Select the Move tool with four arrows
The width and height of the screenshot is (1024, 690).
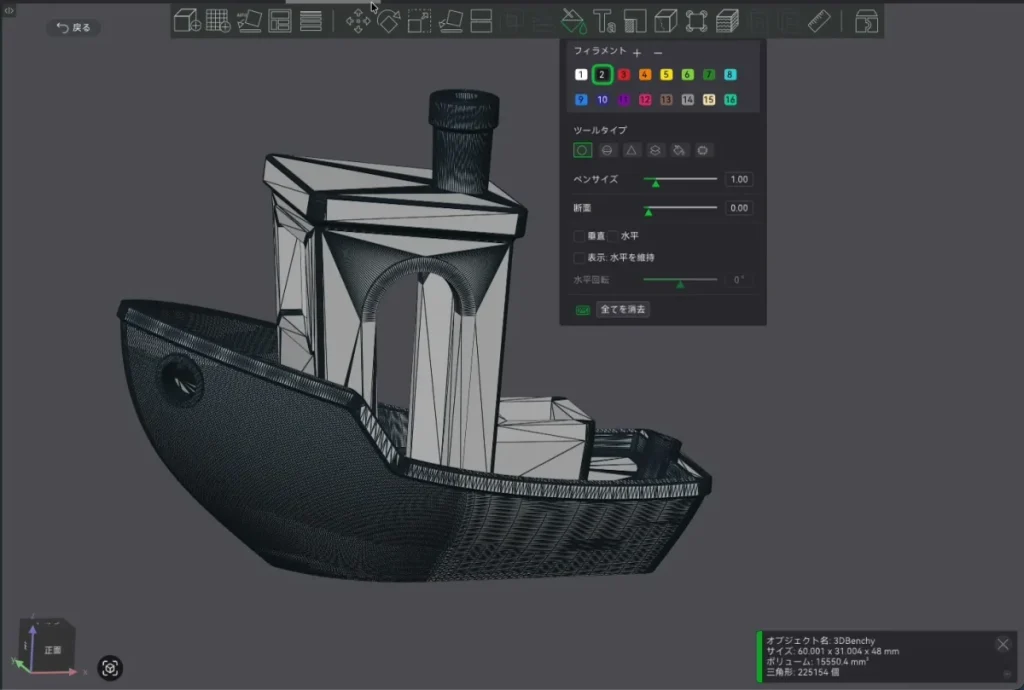pyautogui.click(x=358, y=21)
